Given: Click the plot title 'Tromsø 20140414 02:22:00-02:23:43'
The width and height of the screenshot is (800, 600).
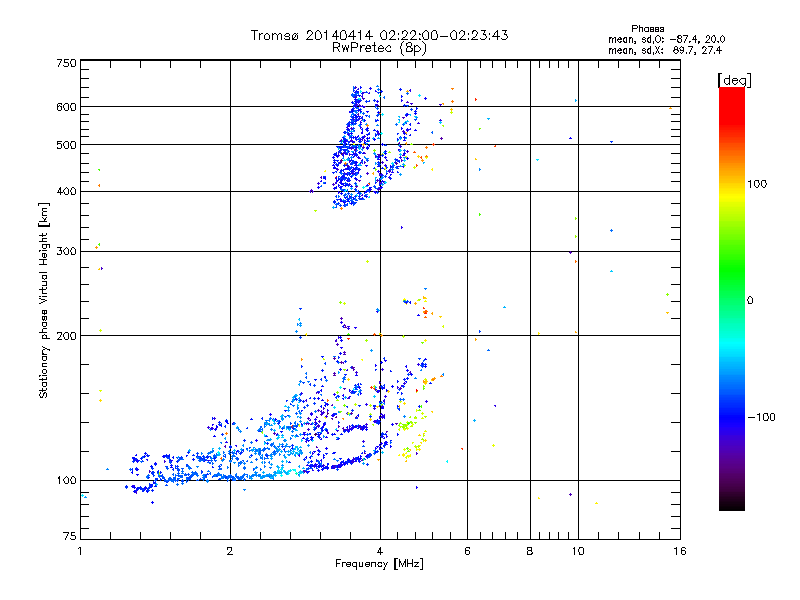Looking at the screenshot, I should point(380,35).
